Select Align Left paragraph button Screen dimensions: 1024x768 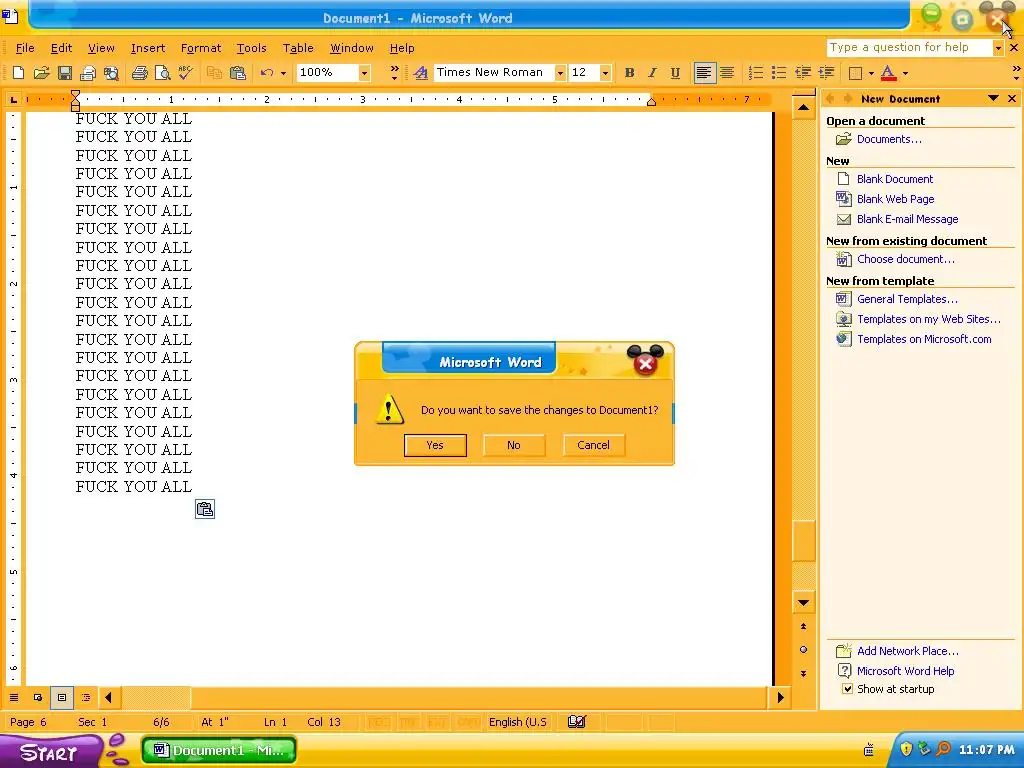pyautogui.click(x=704, y=72)
